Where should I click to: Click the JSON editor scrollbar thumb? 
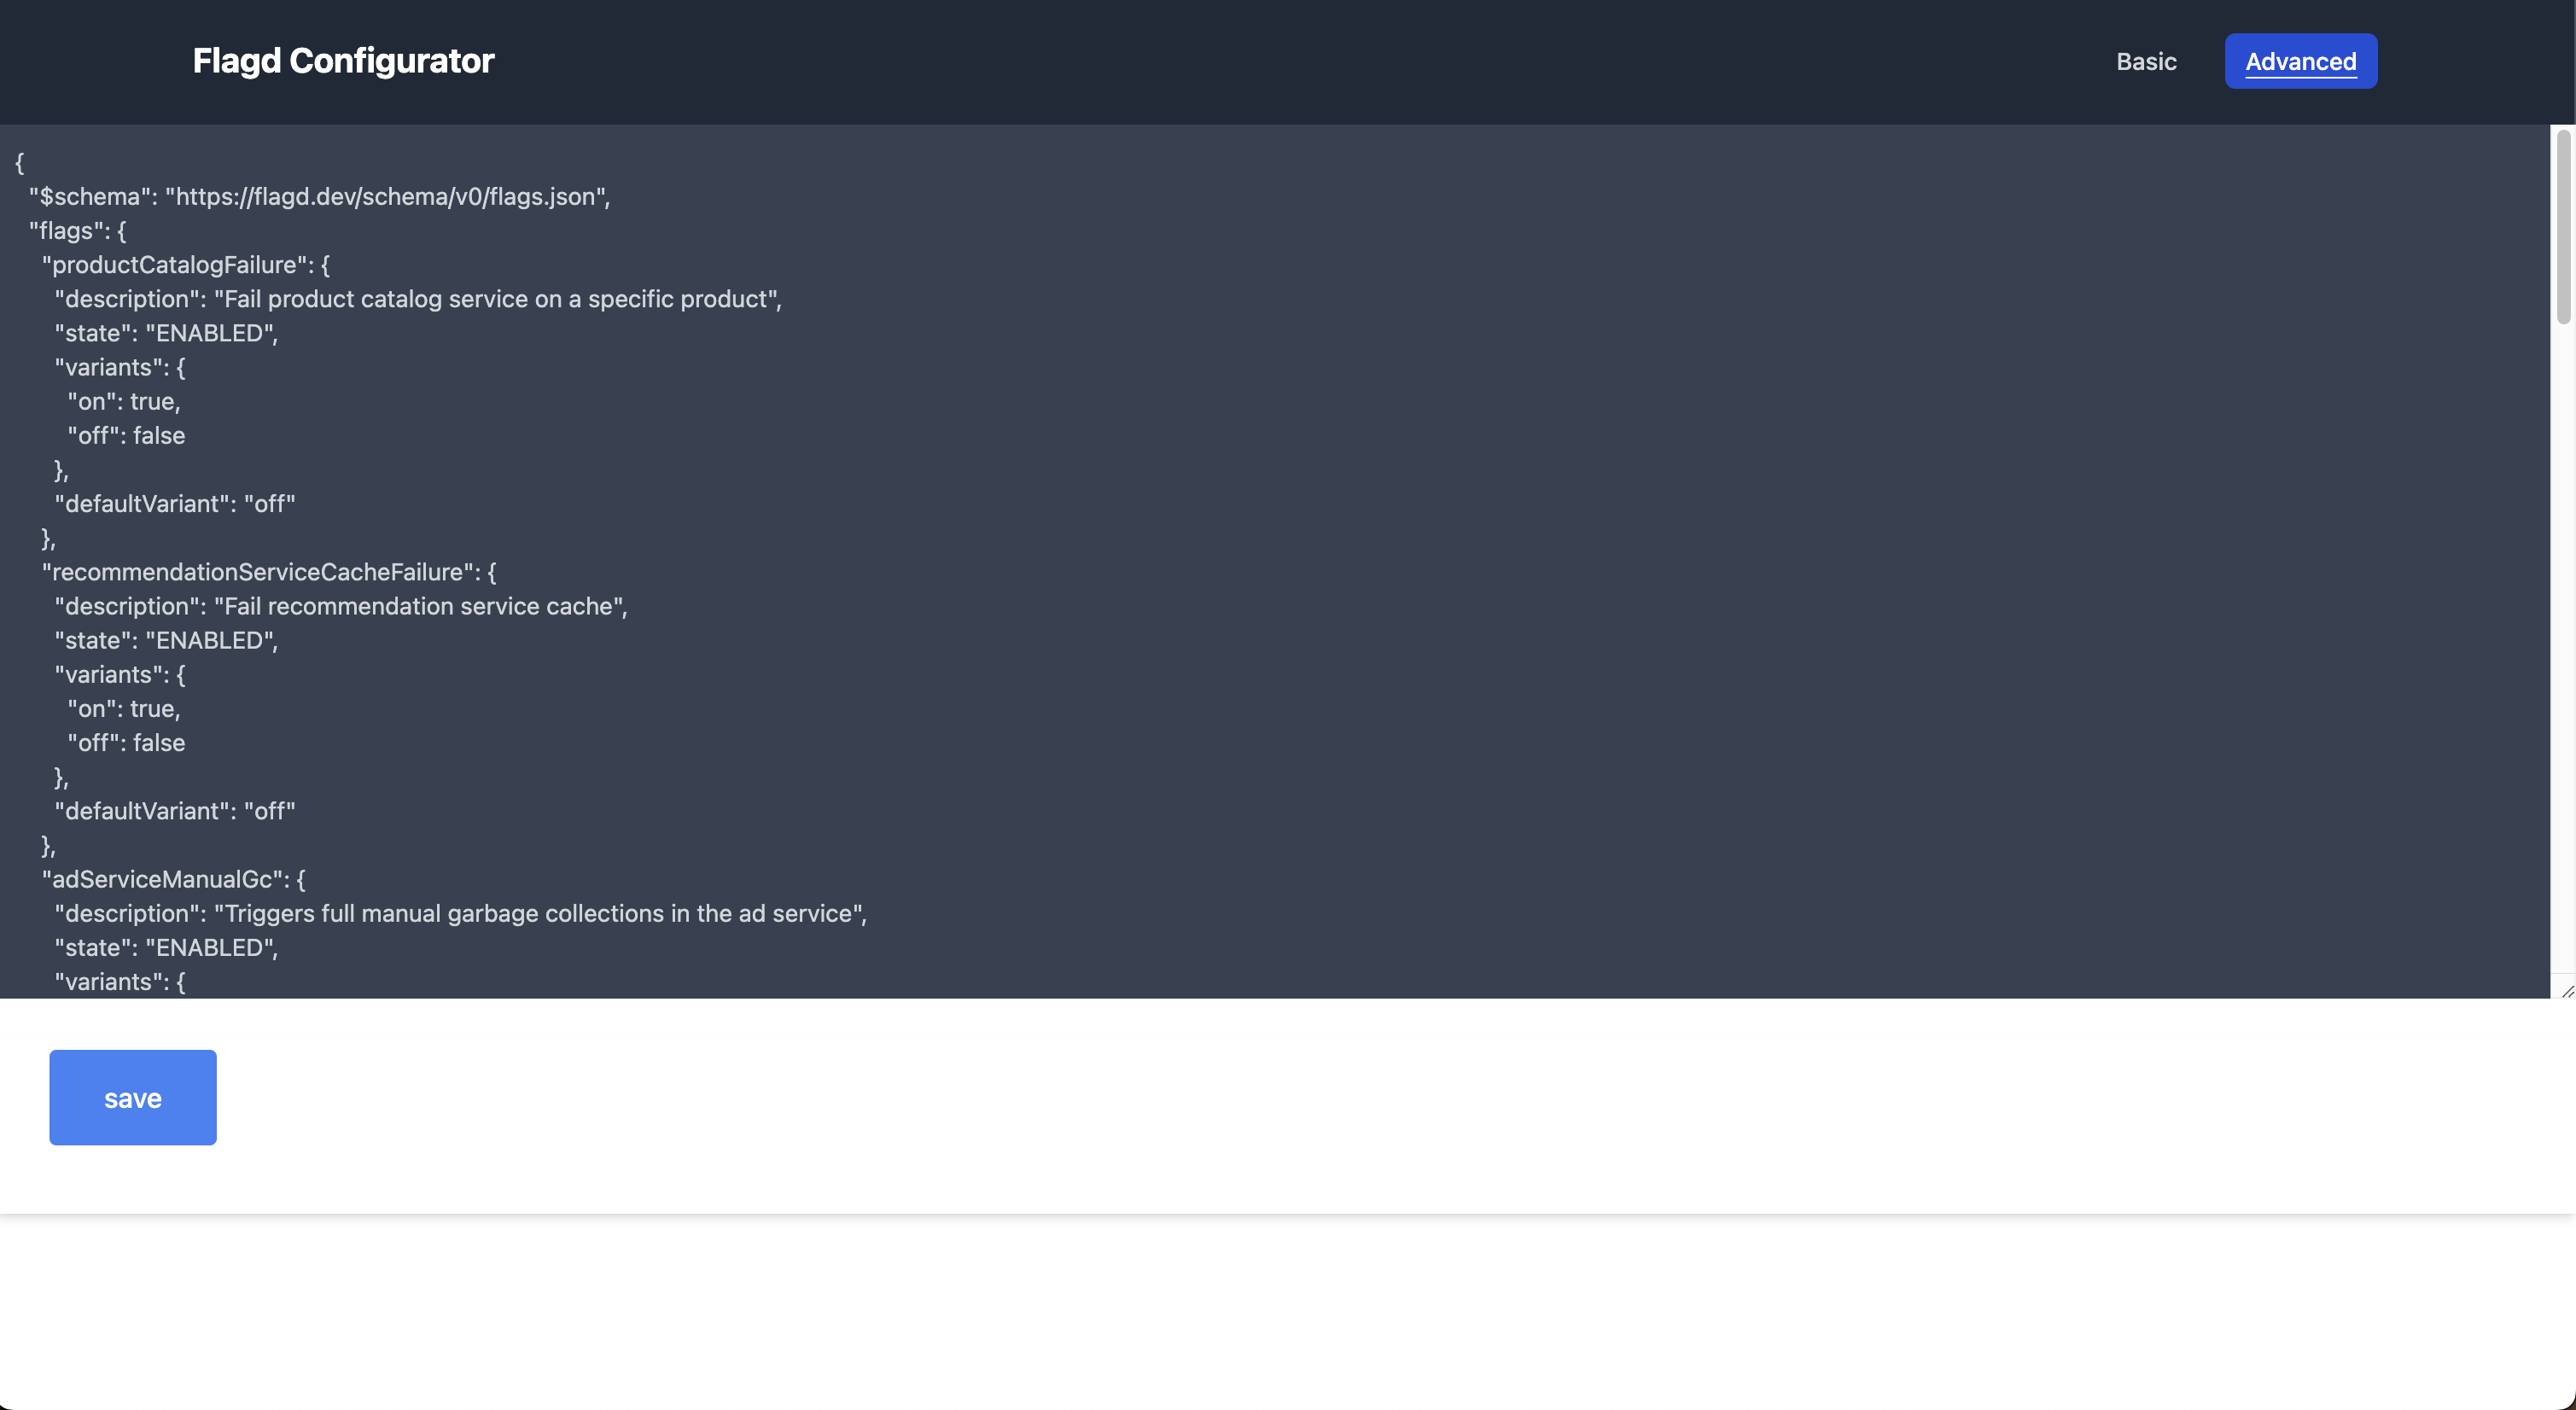click(x=2562, y=226)
